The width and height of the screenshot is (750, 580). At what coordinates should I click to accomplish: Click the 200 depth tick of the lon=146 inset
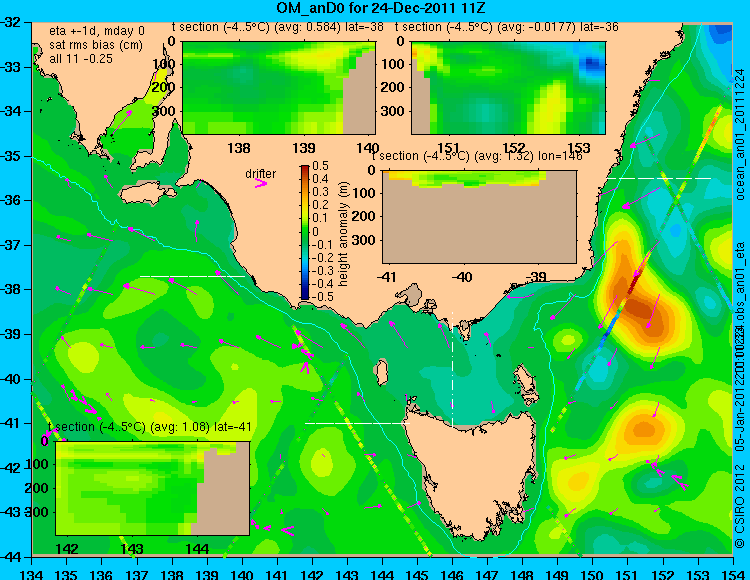(x=364, y=217)
